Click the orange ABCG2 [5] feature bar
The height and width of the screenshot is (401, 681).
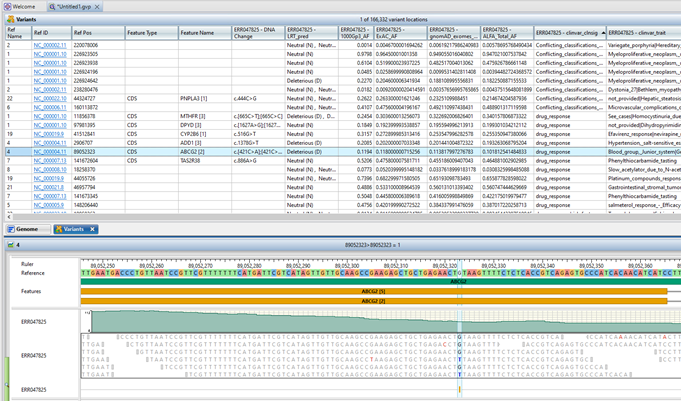coord(375,290)
